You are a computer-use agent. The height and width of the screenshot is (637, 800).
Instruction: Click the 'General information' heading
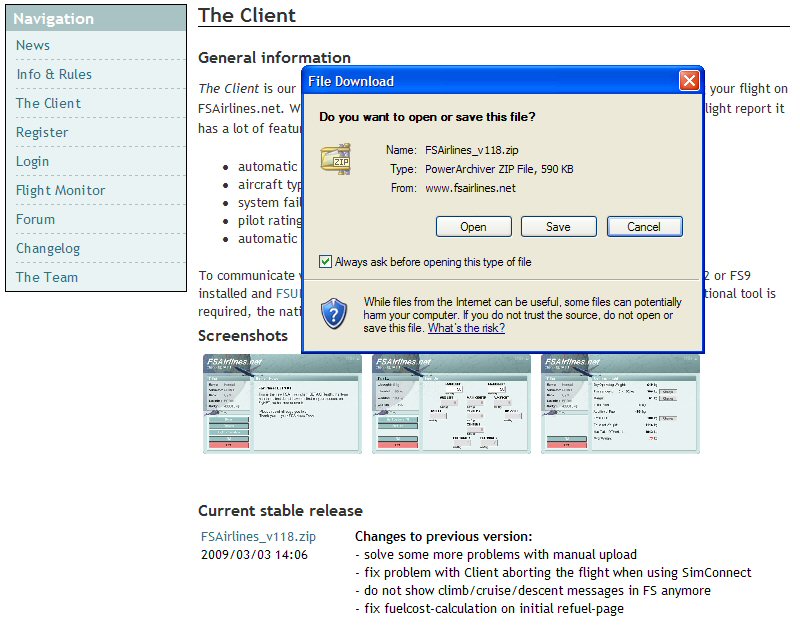coord(274,58)
